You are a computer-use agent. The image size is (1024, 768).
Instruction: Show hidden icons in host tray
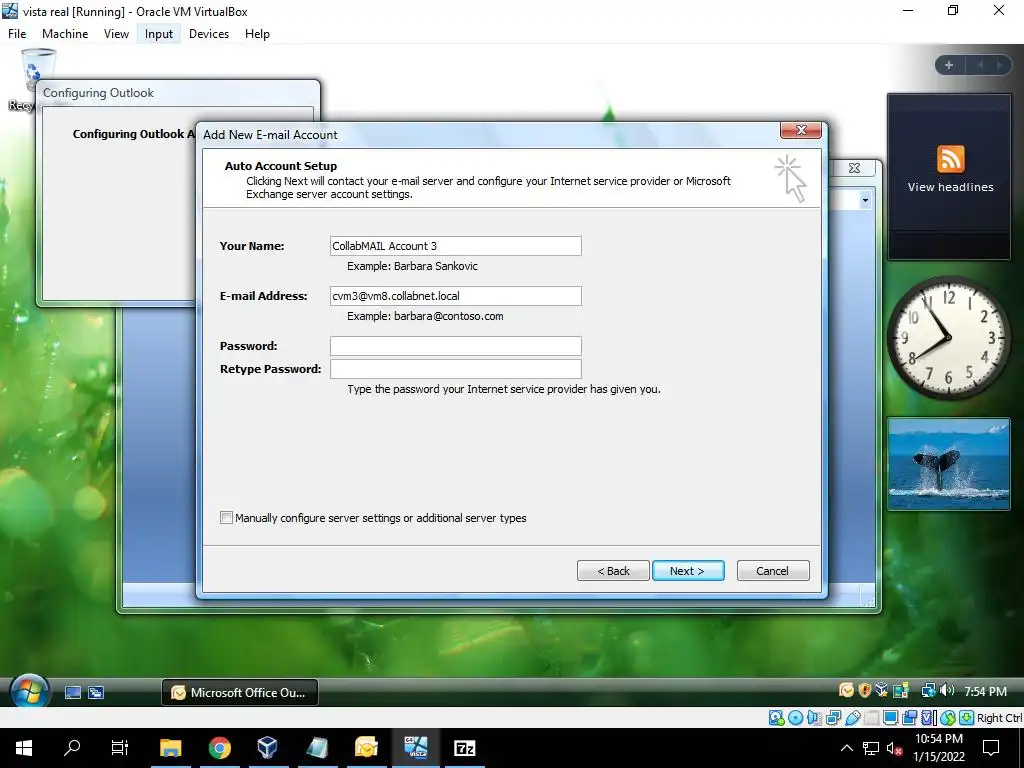846,748
